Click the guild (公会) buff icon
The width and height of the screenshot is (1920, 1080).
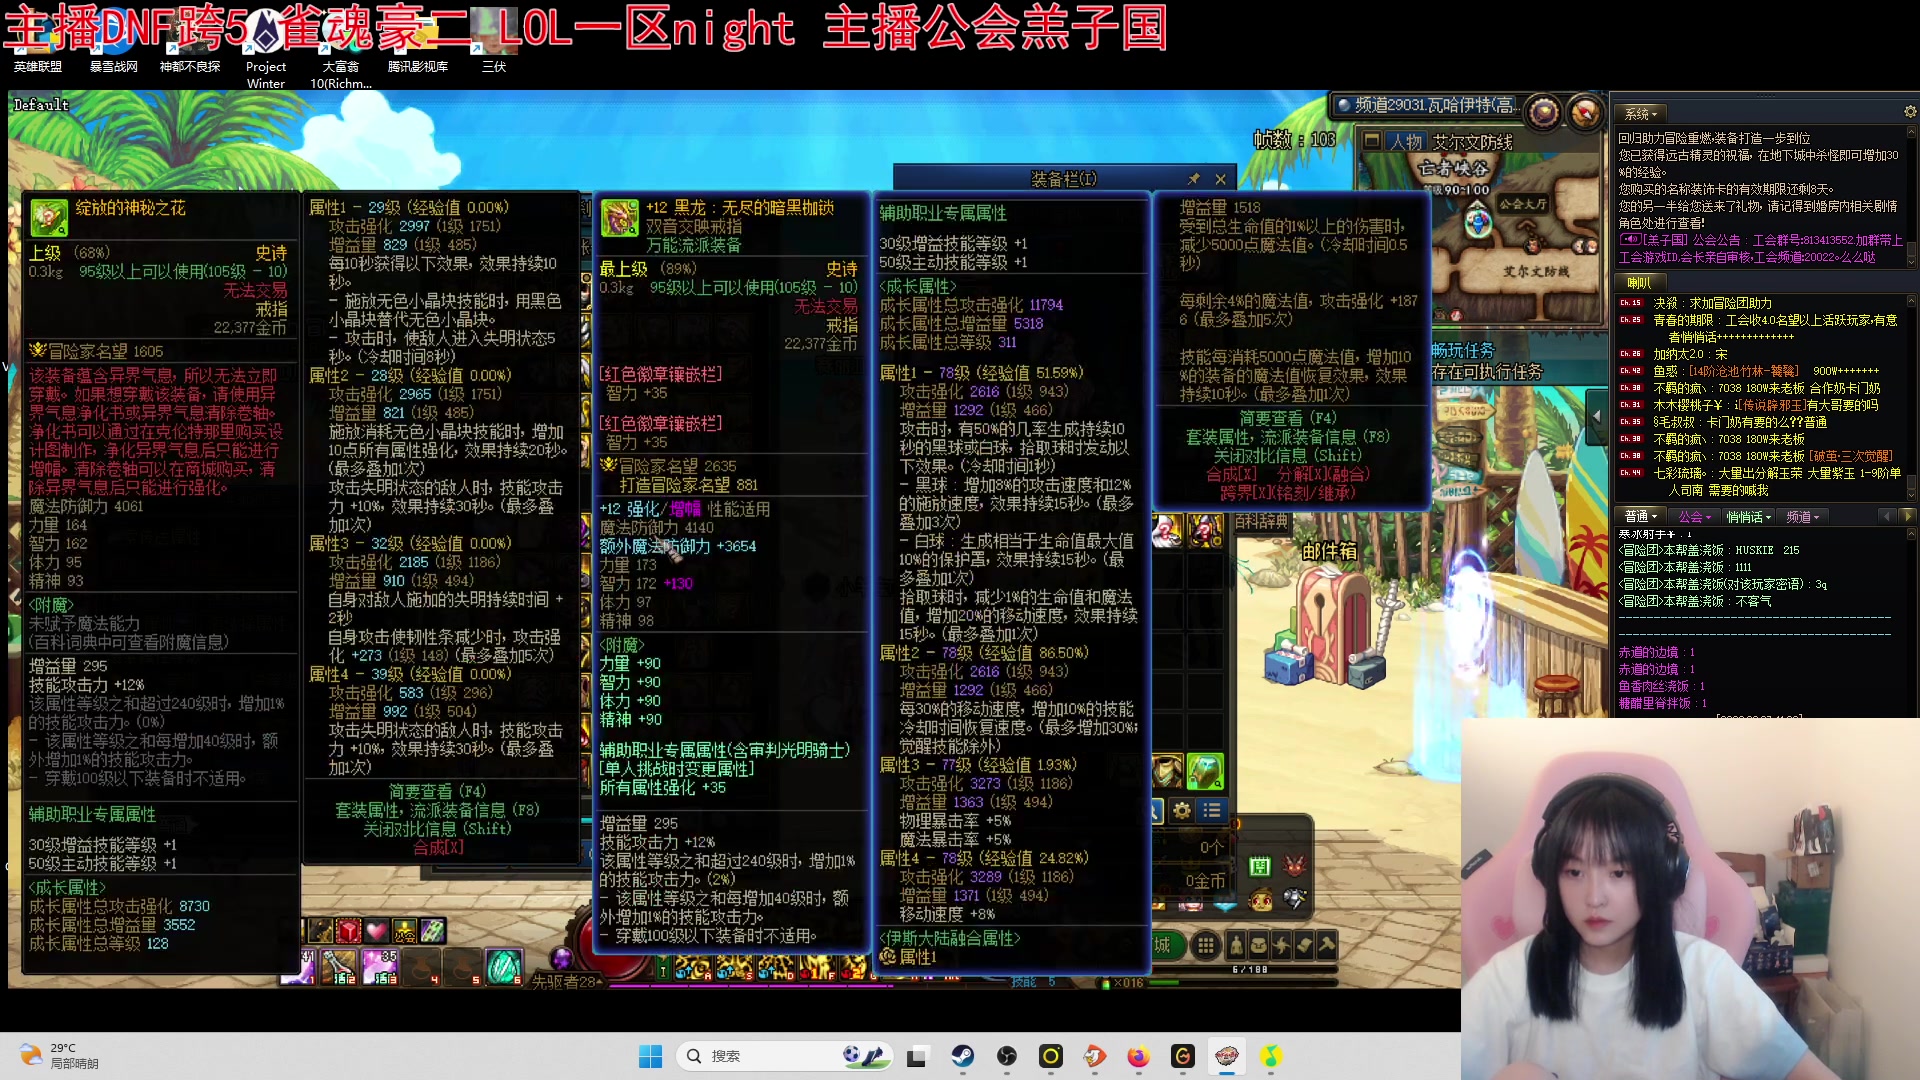tap(404, 931)
